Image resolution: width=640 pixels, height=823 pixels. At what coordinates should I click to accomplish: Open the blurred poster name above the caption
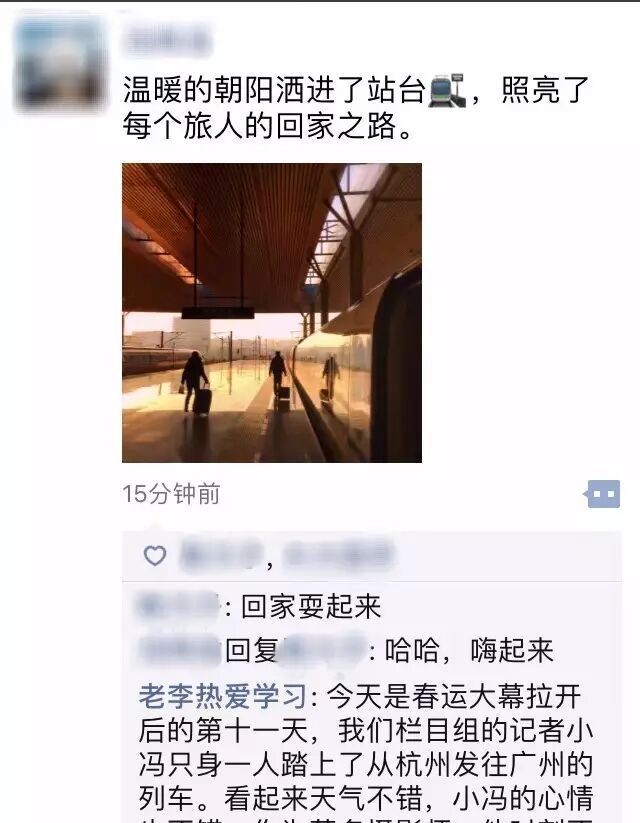point(168,40)
